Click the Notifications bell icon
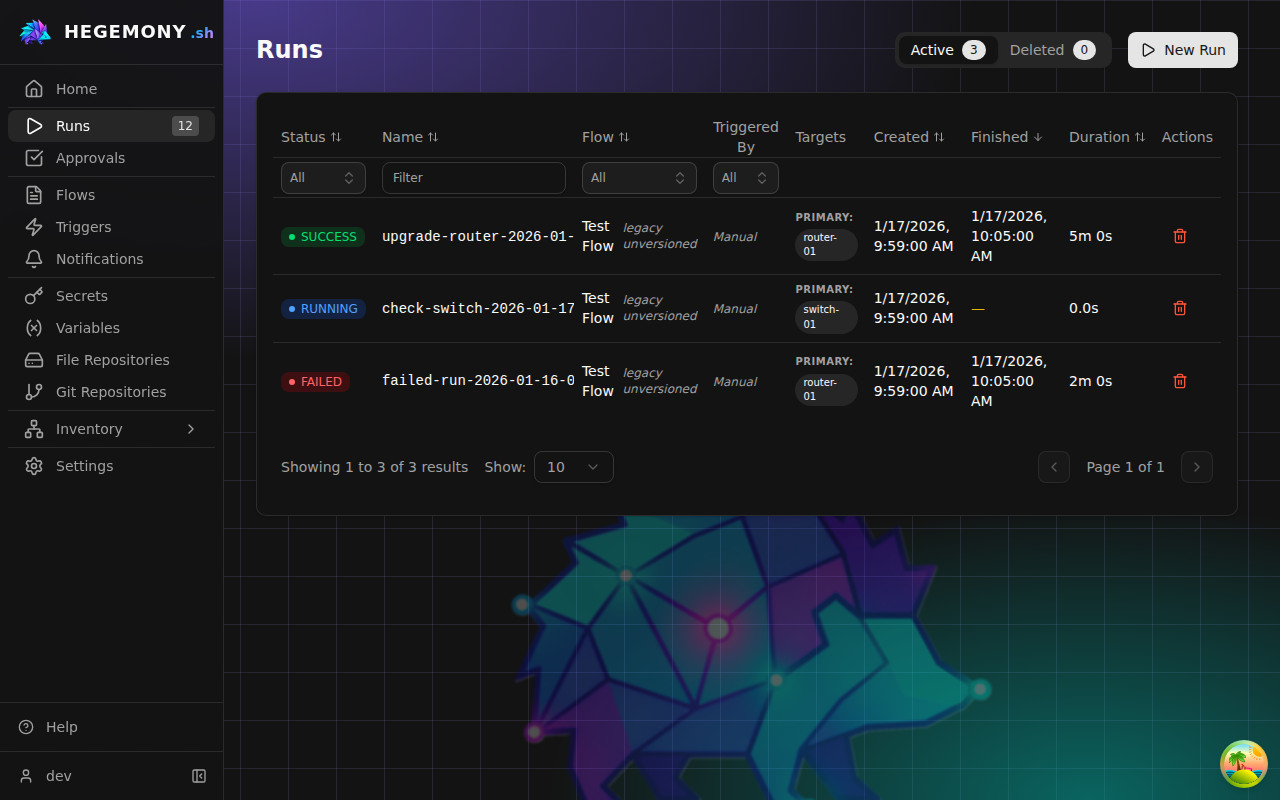This screenshot has height=800, width=1280. coord(34,259)
